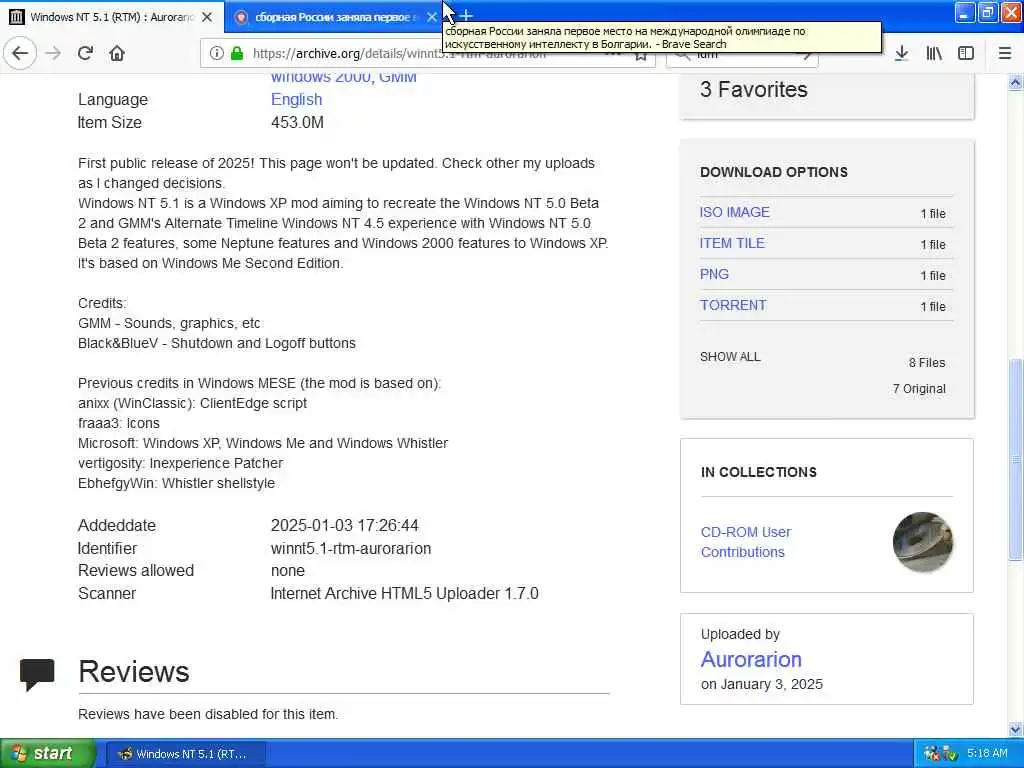
Task: Click 'EbhefgyWin: Whistler shellstyle' credit line
Action: pos(176,483)
